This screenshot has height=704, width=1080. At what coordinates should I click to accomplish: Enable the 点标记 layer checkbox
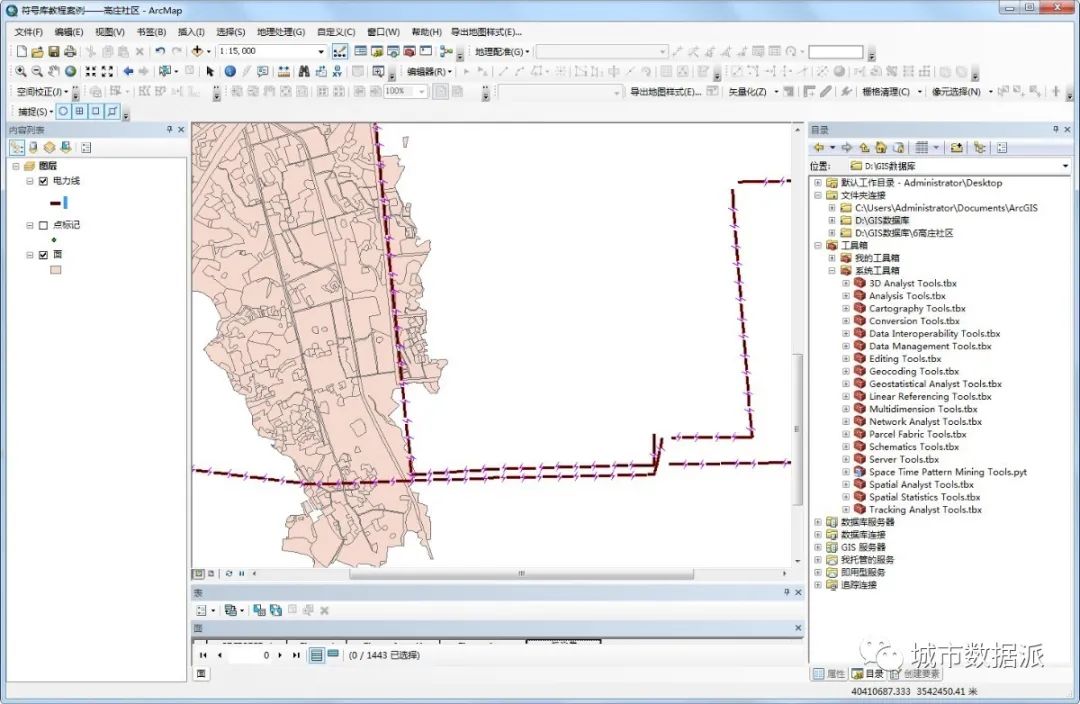[x=43, y=225]
